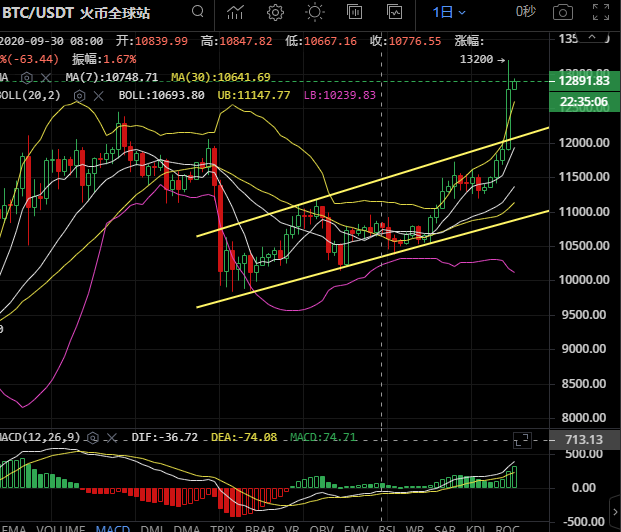Click the MA(7):10748.71 readout
This screenshot has width=621, height=532.
click(x=112, y=77)
